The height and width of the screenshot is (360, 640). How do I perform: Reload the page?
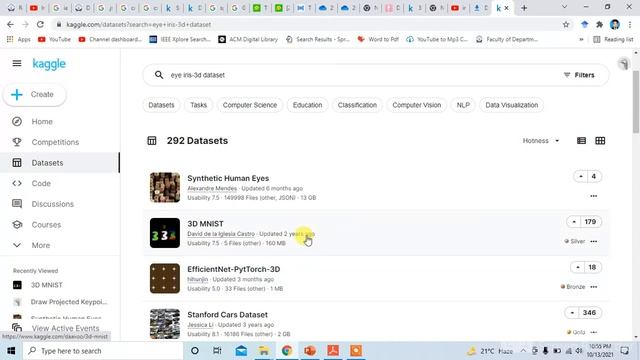[40, 24]
